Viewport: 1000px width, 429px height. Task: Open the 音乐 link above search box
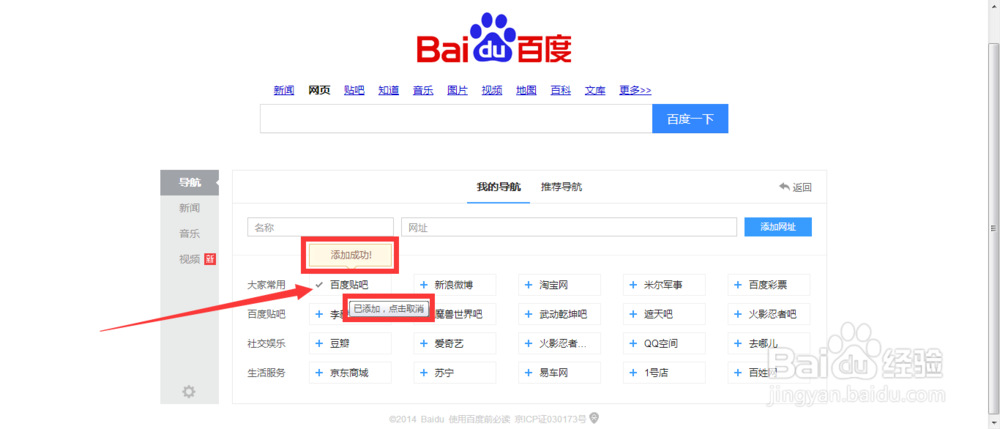tap(423, 91)
